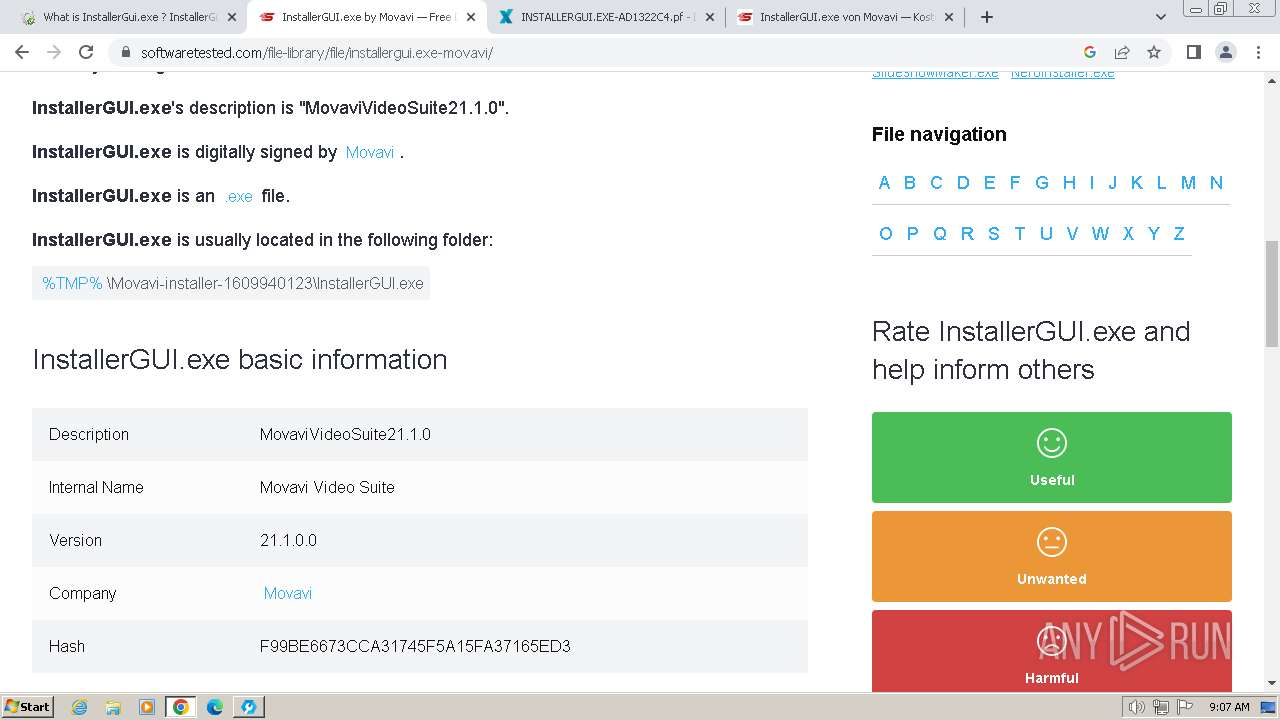The image size is (1280, 720).
Task: Go forward in browser history
Action: pos(54,52)
